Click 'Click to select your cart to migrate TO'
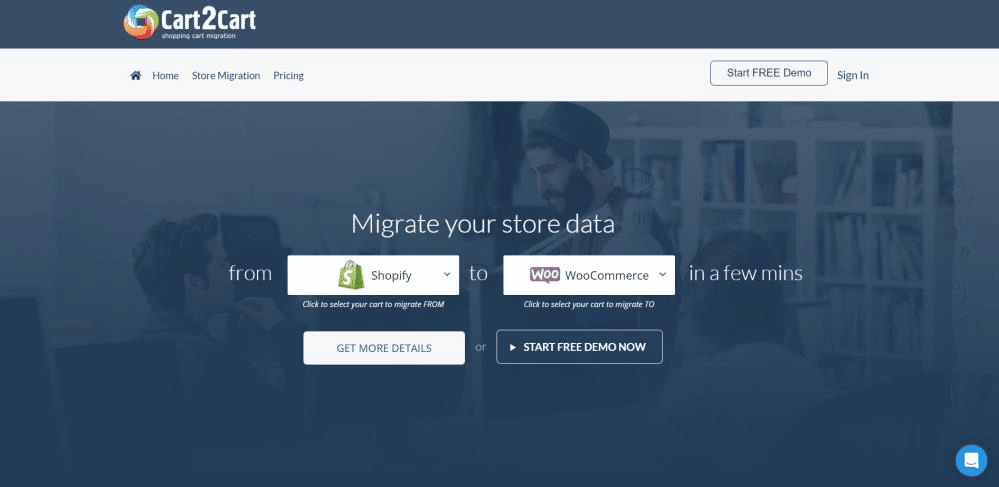The height and width of the screenshot is (487, 999). point(589,304)
